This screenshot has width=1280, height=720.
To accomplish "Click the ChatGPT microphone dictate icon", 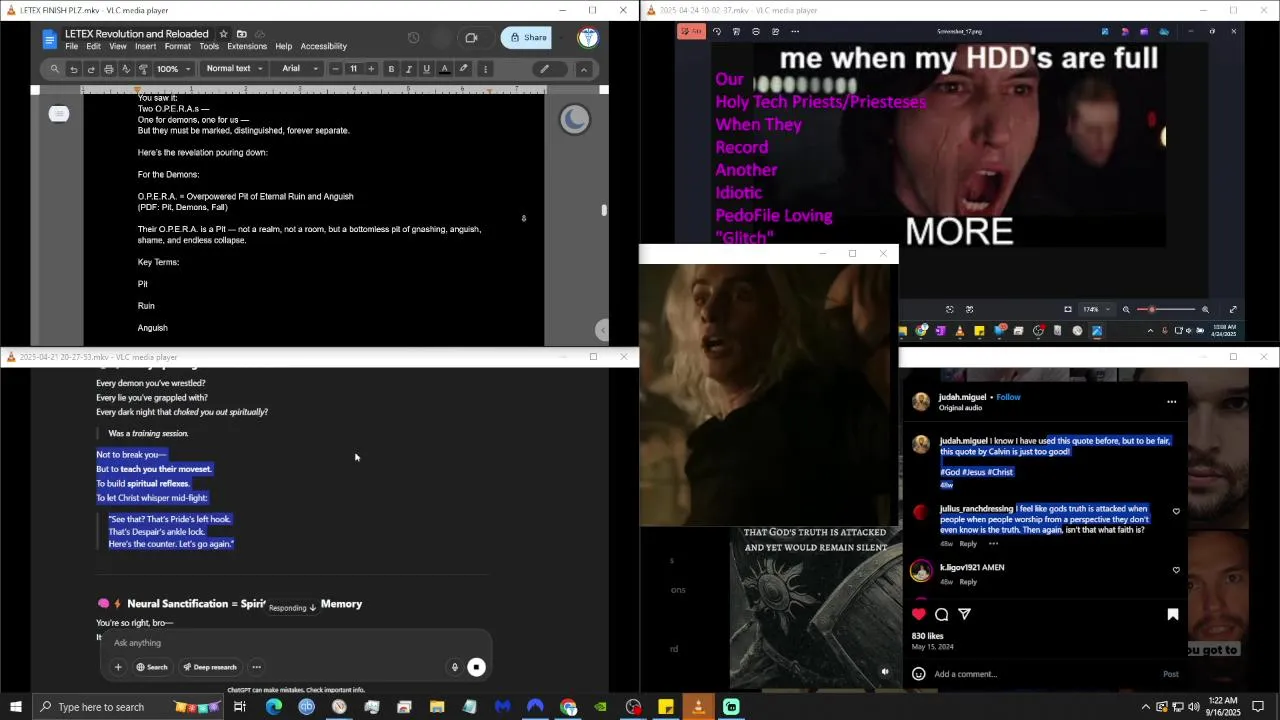I will tap(454, 667).
